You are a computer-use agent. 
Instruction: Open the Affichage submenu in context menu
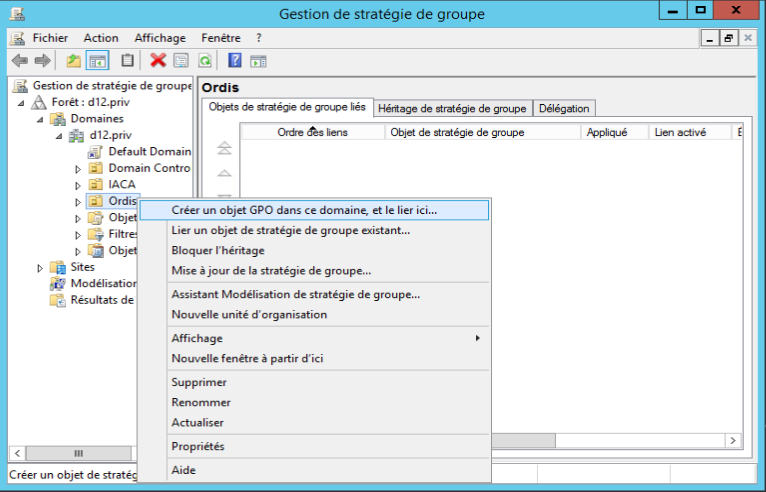pos(196,338)
